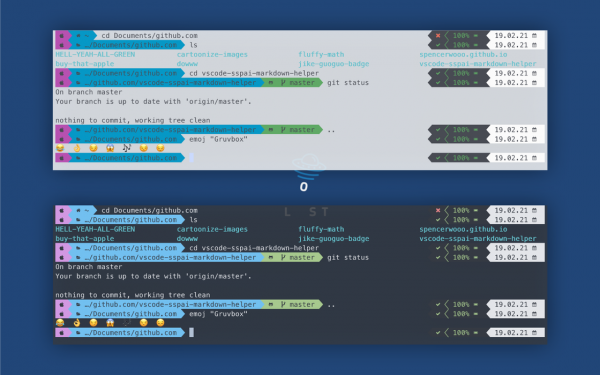The height and width of the screenshot is (375, 600).
Task: Click 'spencerwooo.github.io' folder in light terminal
Action: point(463,55)
